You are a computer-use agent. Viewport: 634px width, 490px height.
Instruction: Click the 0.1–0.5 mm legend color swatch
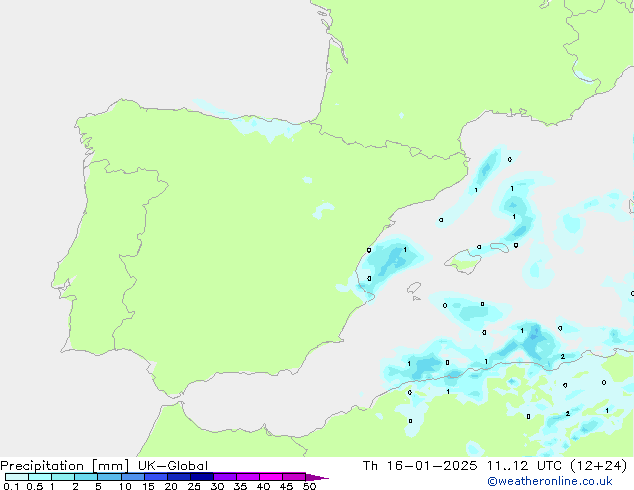tap(17, 477)
